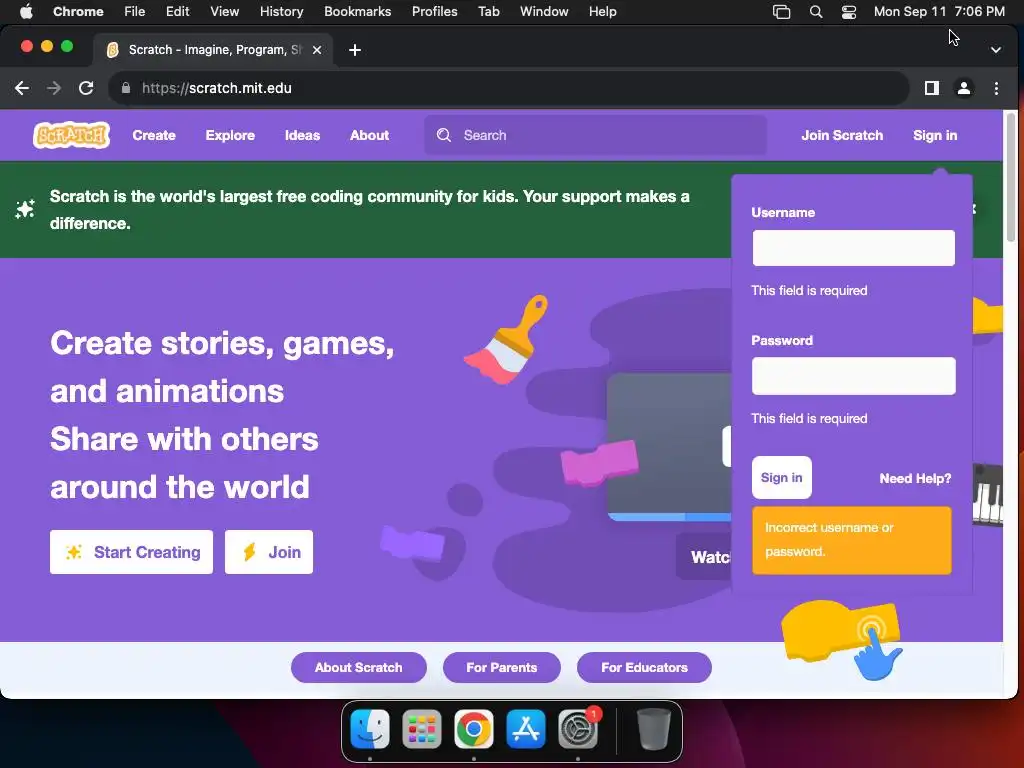
Task: Click the Stage Manager menu bar icon
Action: pos(782,12)
